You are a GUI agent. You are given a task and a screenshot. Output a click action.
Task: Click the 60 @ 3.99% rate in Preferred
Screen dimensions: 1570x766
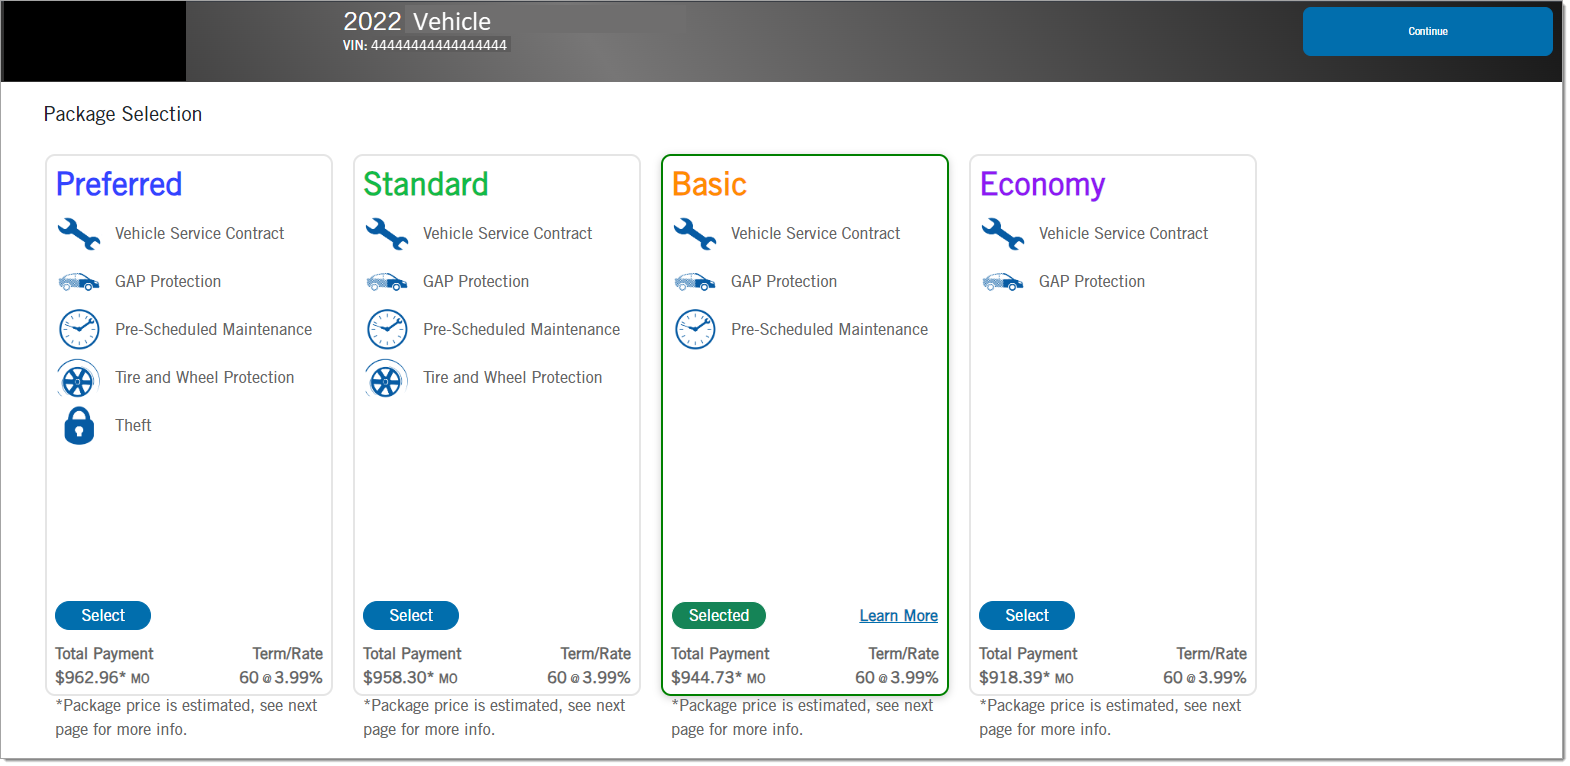pos(281,677)
